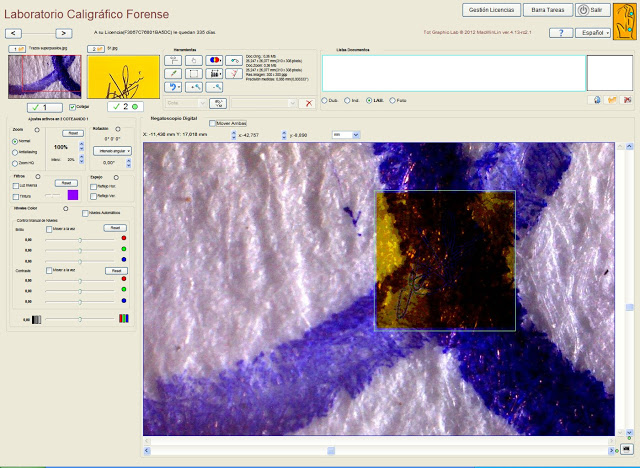The height and width of the screenshot is (468, 640).
Task: Click the red-blue color channels tool
Action: [x=215, y=60]
